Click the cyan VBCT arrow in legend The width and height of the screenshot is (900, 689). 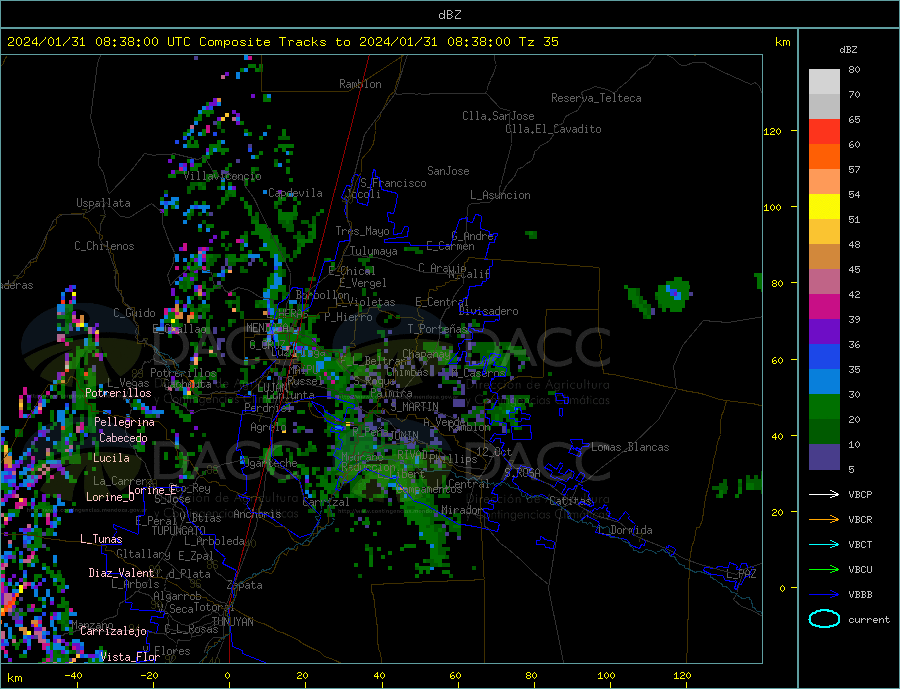coord(824,544)
